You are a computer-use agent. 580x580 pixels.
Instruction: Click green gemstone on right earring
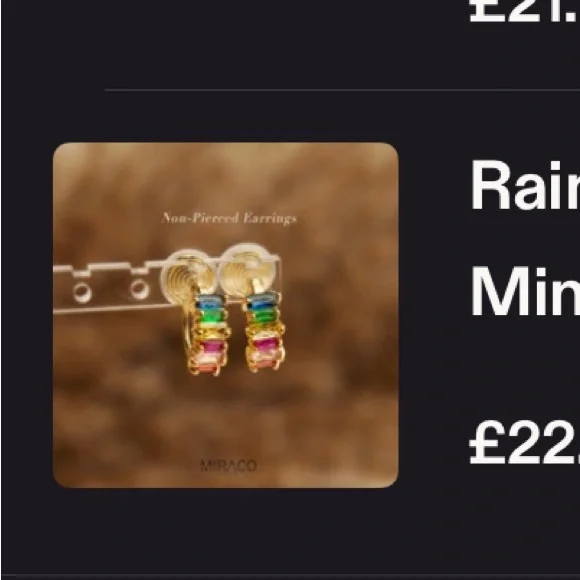pos(264,317)
